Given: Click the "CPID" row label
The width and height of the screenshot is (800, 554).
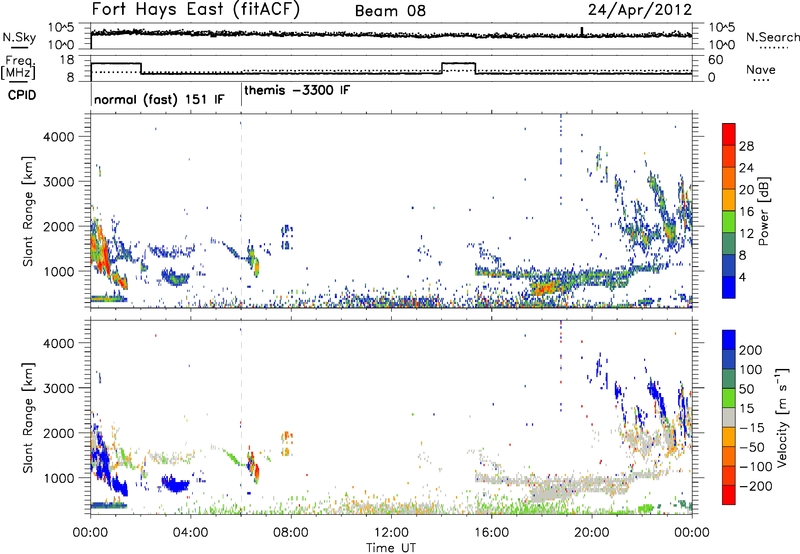Looking at the screenshot, I should (x=21, y=95).
